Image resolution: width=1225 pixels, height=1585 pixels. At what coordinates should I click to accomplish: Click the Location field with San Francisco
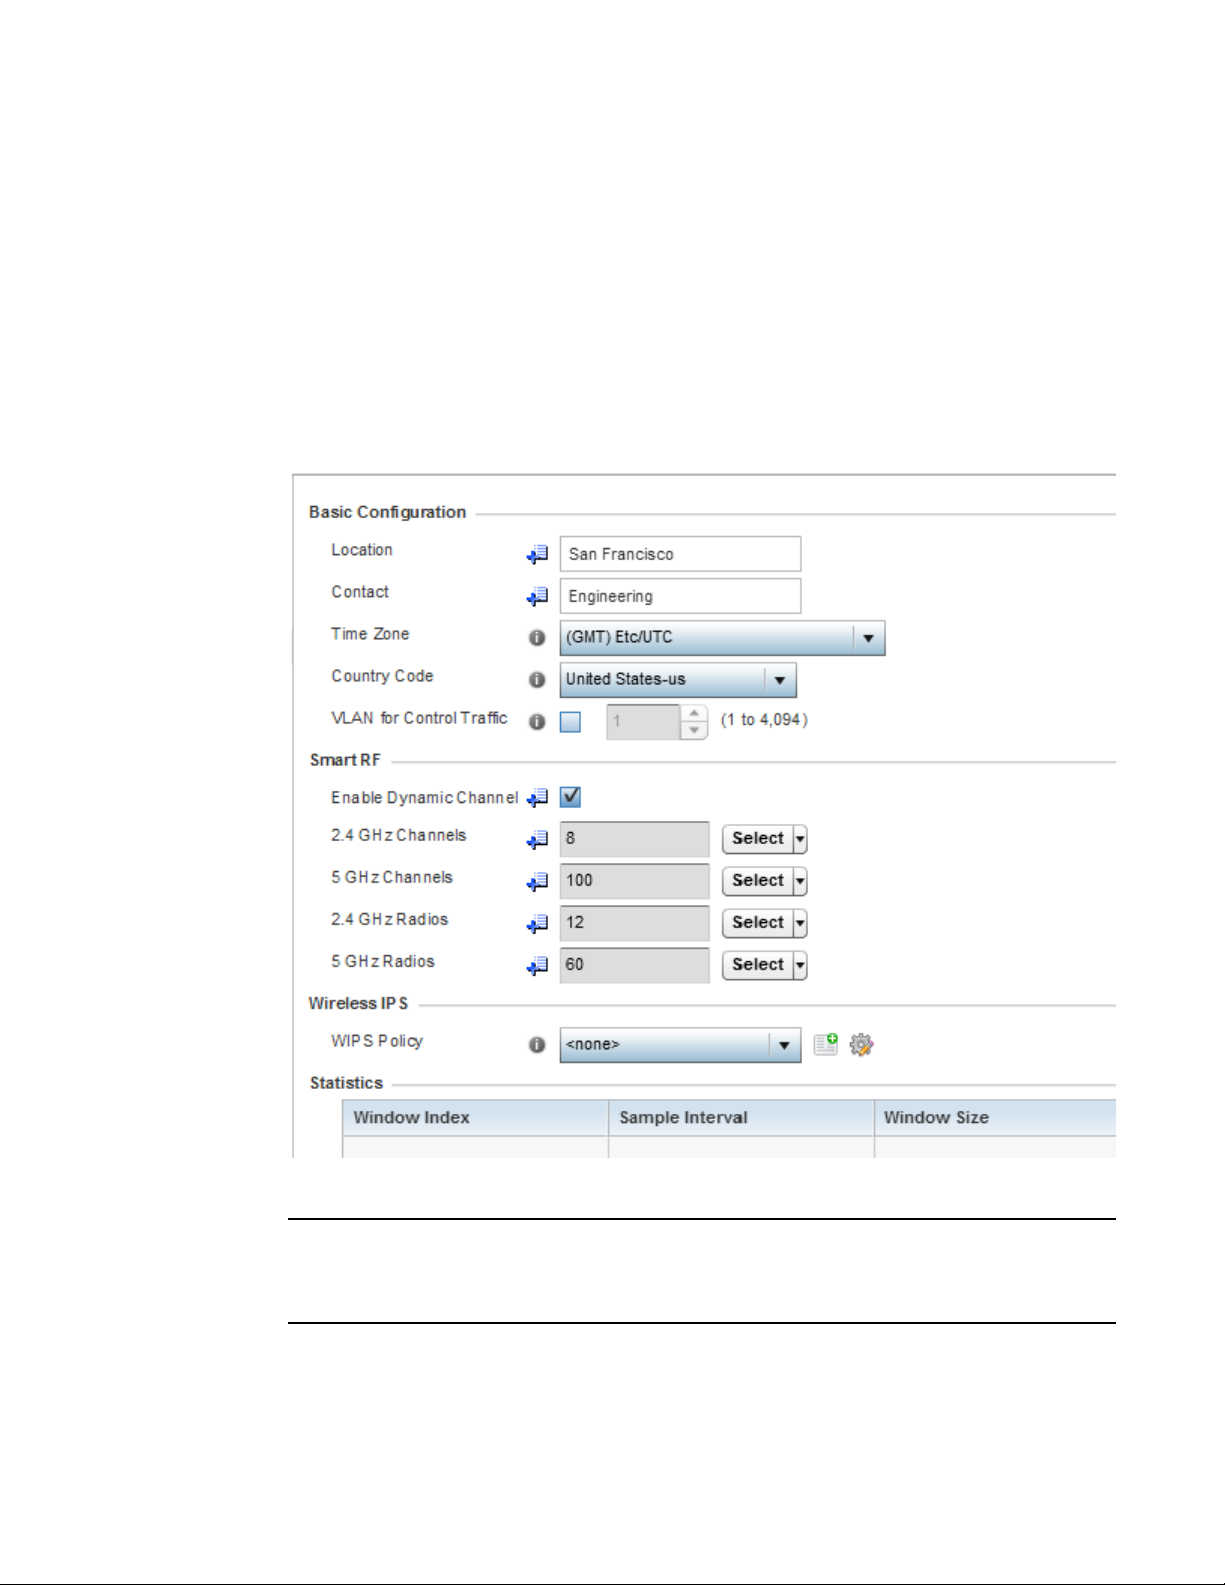(x=680, y=554)
